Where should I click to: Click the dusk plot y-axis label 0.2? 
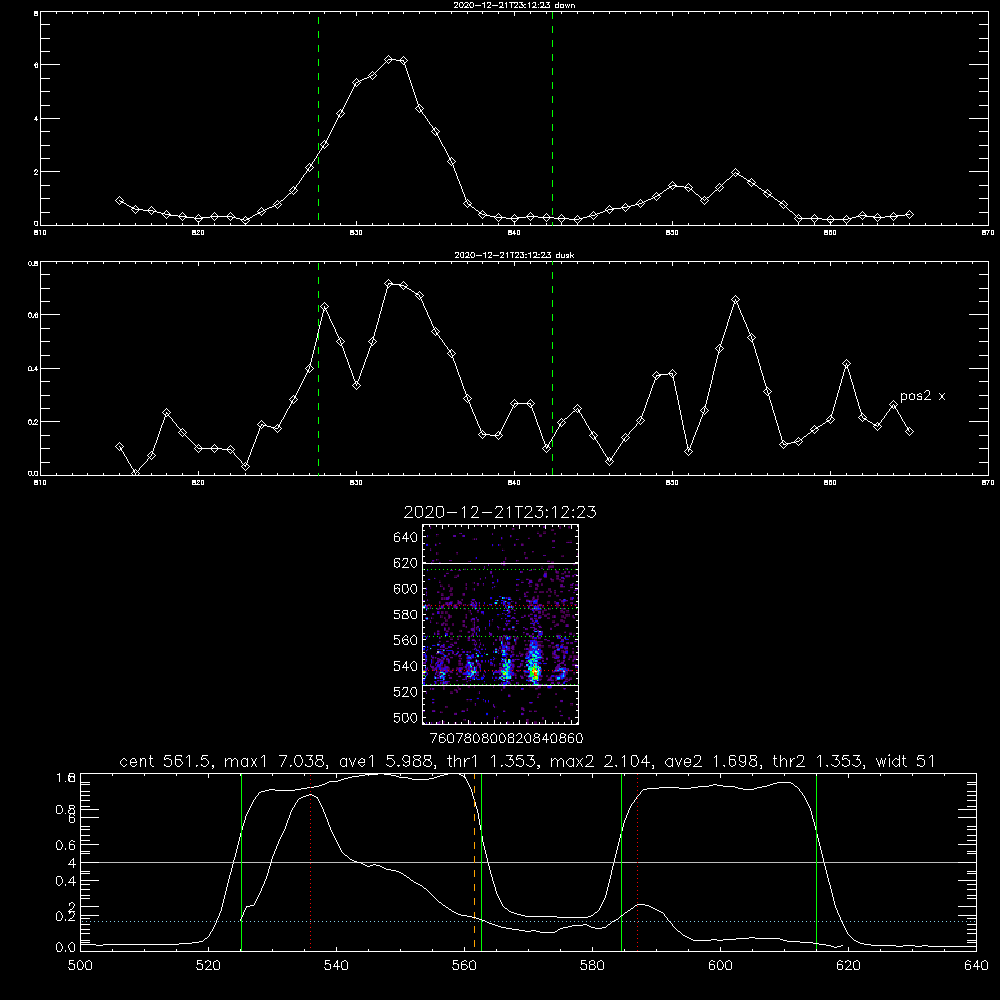33,422
